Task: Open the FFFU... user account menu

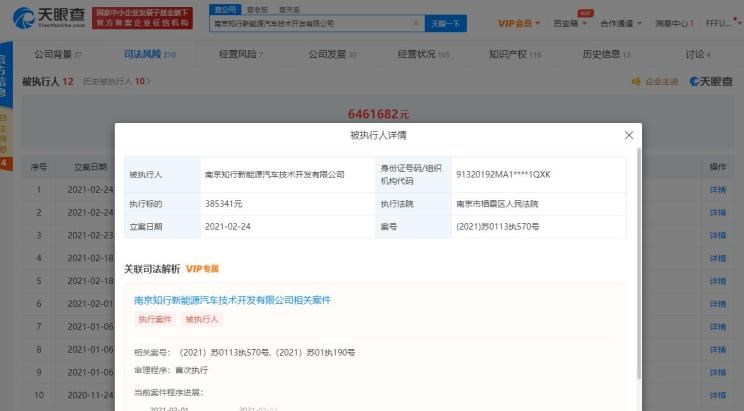Action: point(723,23)
